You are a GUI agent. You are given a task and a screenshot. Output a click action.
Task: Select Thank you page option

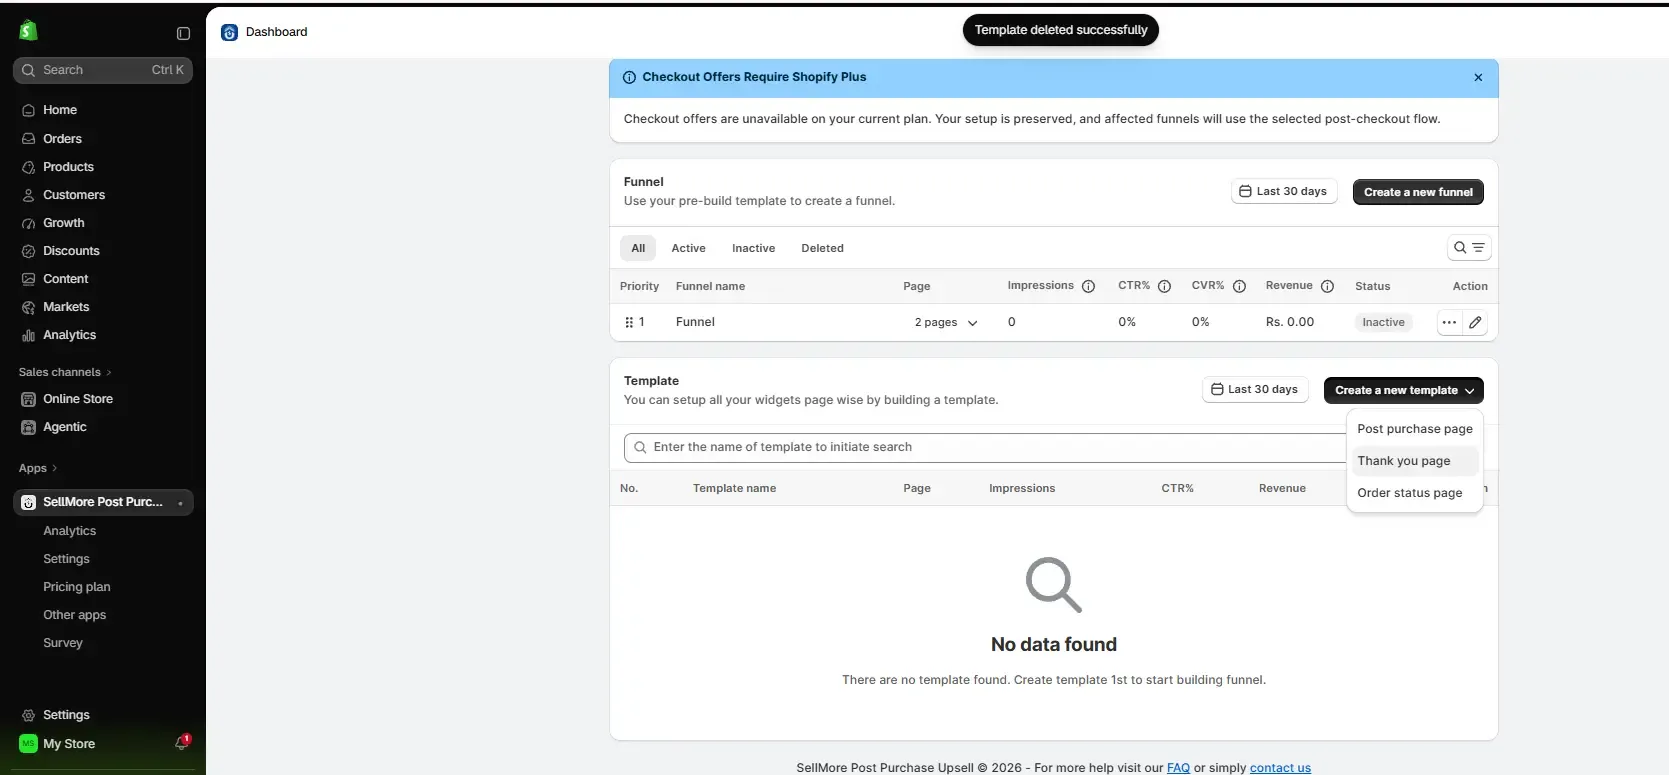(x=1414, y=461)
